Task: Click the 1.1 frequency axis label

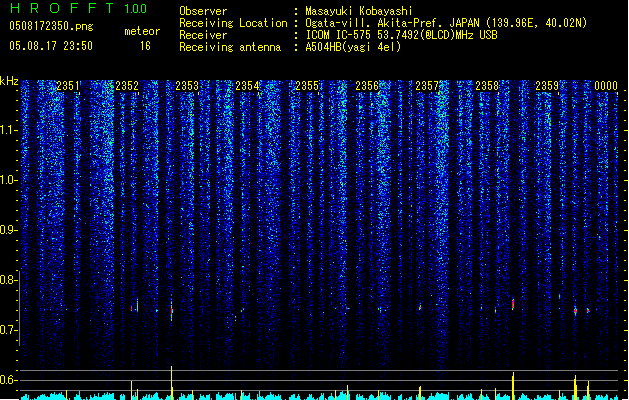Action: [x=8, y=130]
